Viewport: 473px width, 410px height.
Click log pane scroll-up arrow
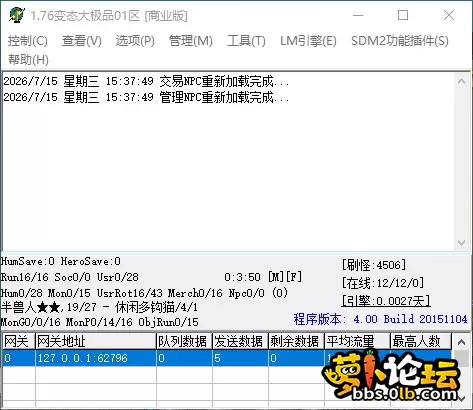[x=461, y=81]
